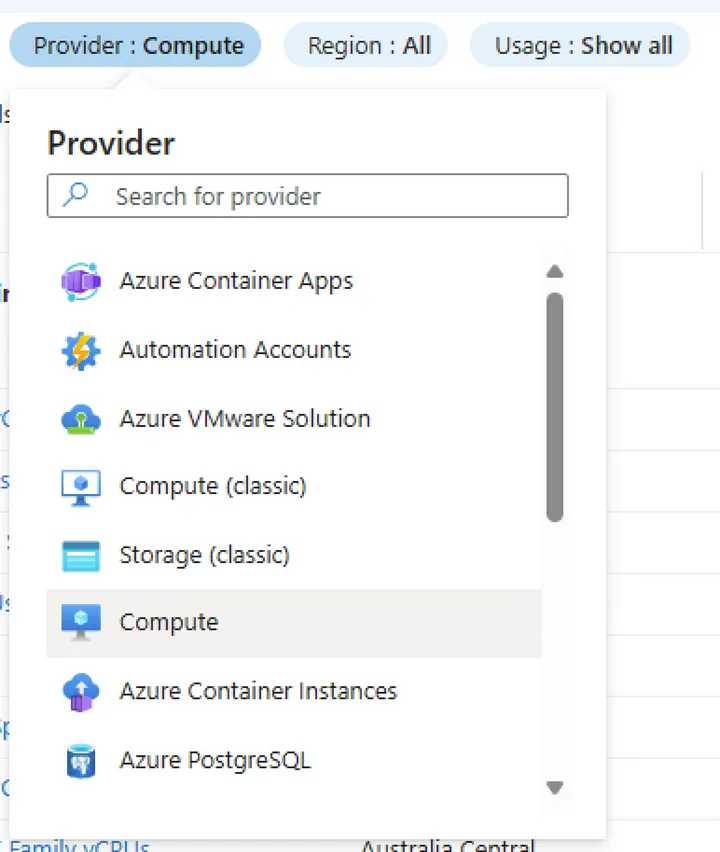Screen dimensions: 720x852
Task: Click the provider list scrollbar thumb
Action: pyautogui.click(x=554, y=407)
